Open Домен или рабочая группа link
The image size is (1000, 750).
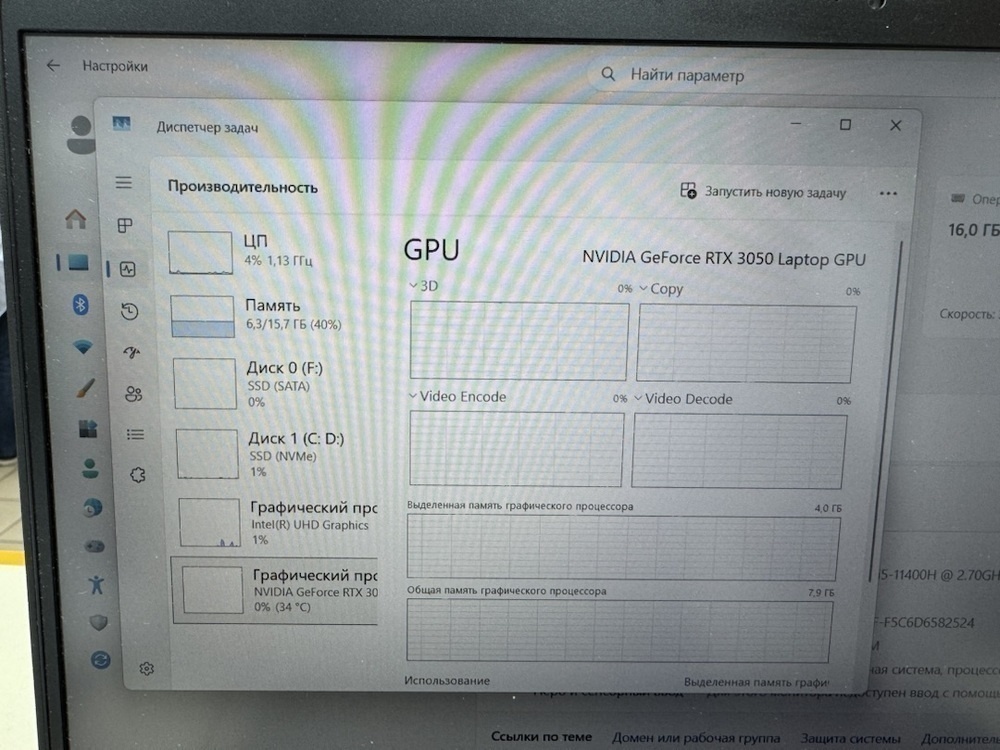coord(696,738)
